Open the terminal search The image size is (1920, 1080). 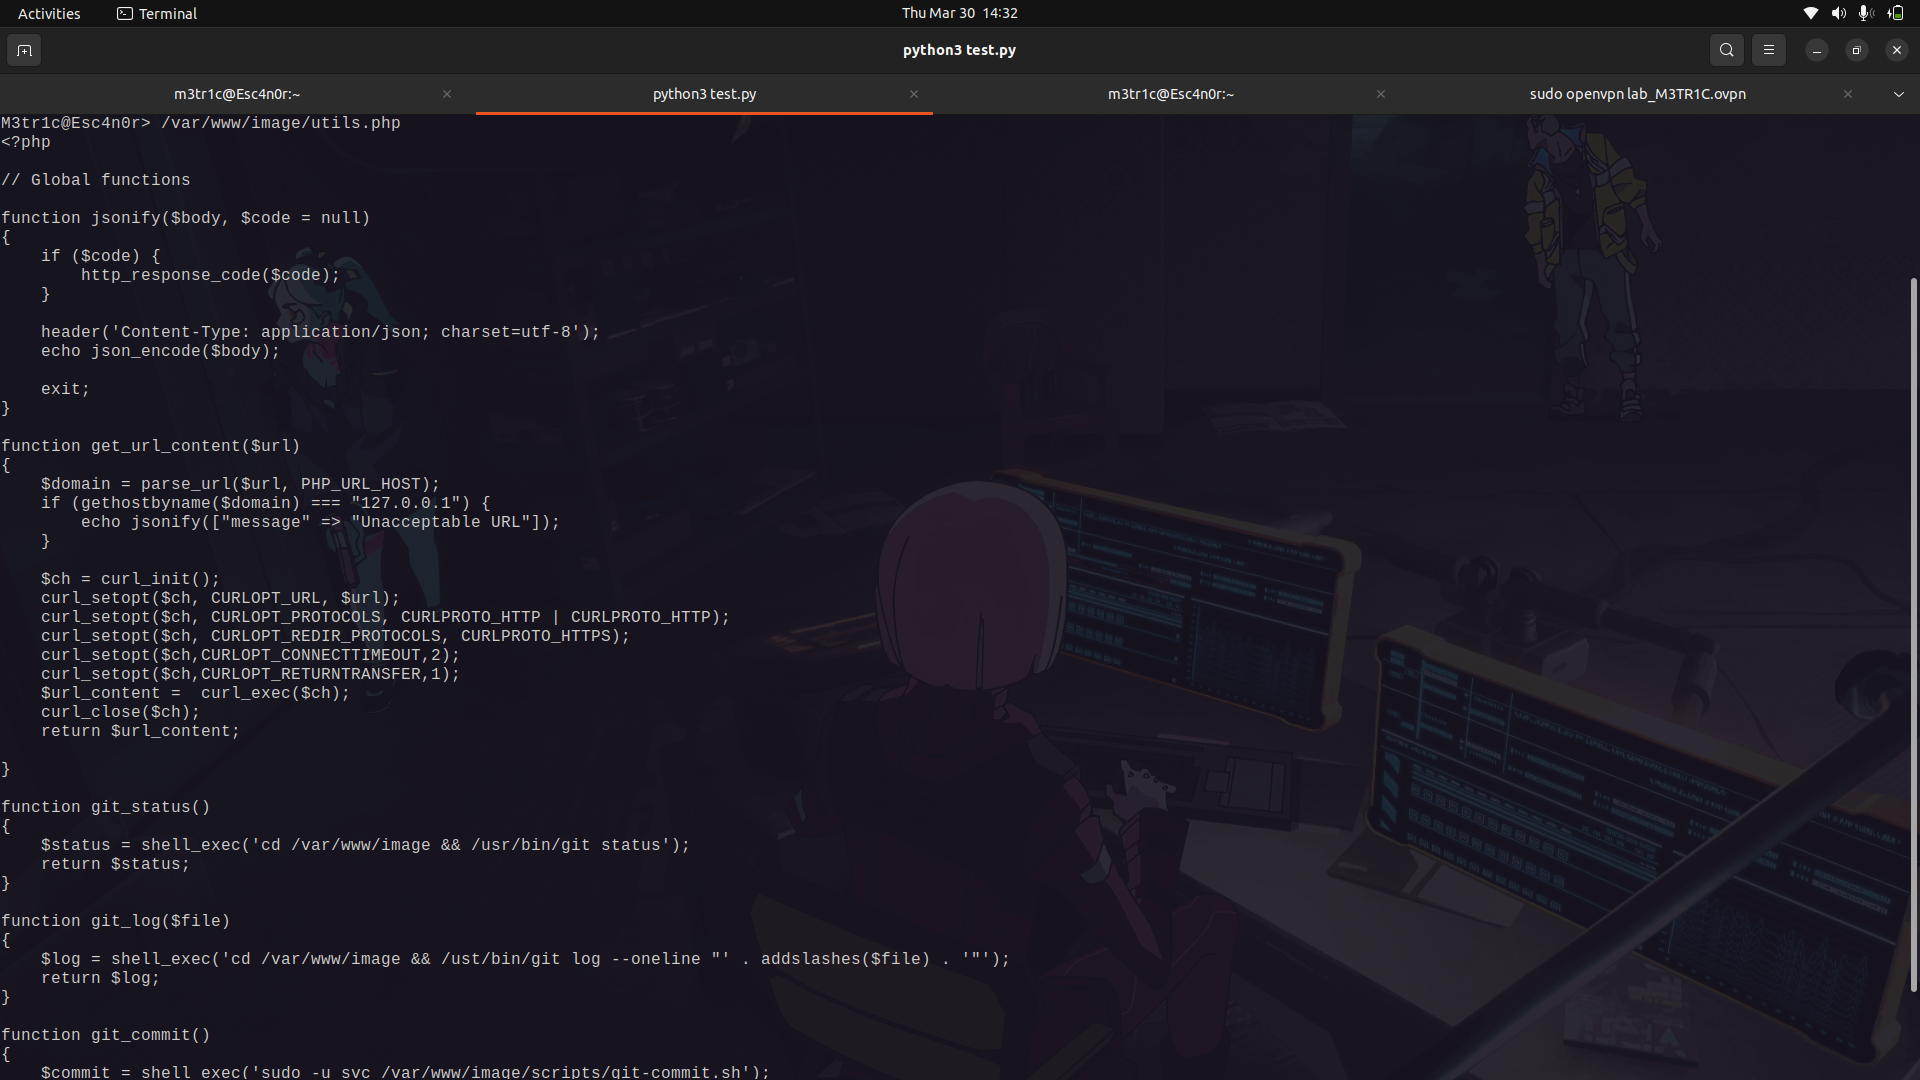[1727, 50]
